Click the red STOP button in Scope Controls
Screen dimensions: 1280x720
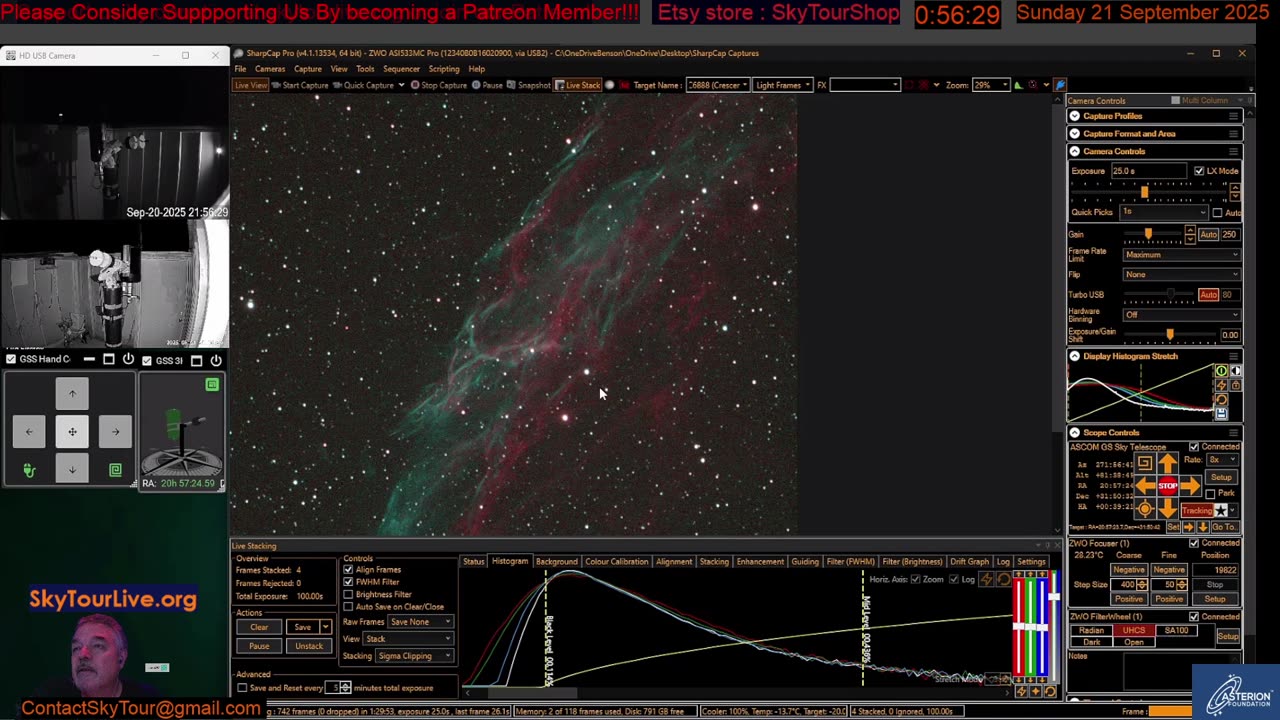[x=1168, y=486]
